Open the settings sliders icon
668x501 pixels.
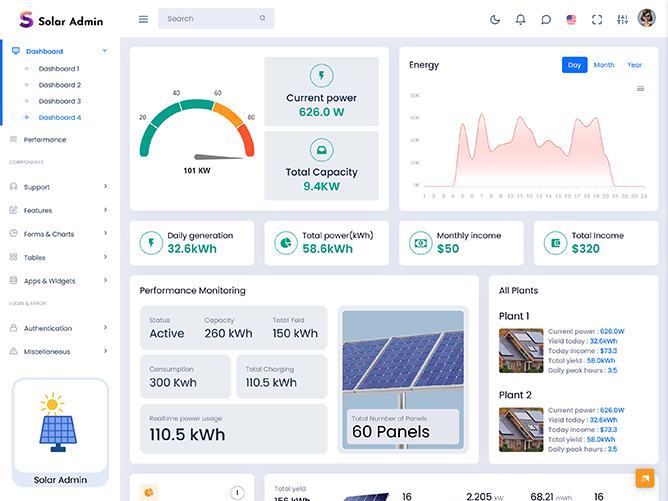click(623, 19)
